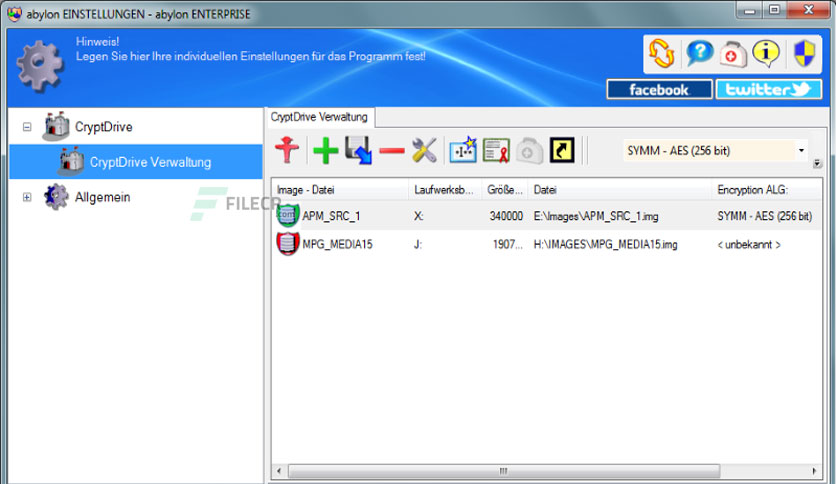Click the < unbekannt > encryption cell
This screenshot has height=484, width=836.
(749, 245)
